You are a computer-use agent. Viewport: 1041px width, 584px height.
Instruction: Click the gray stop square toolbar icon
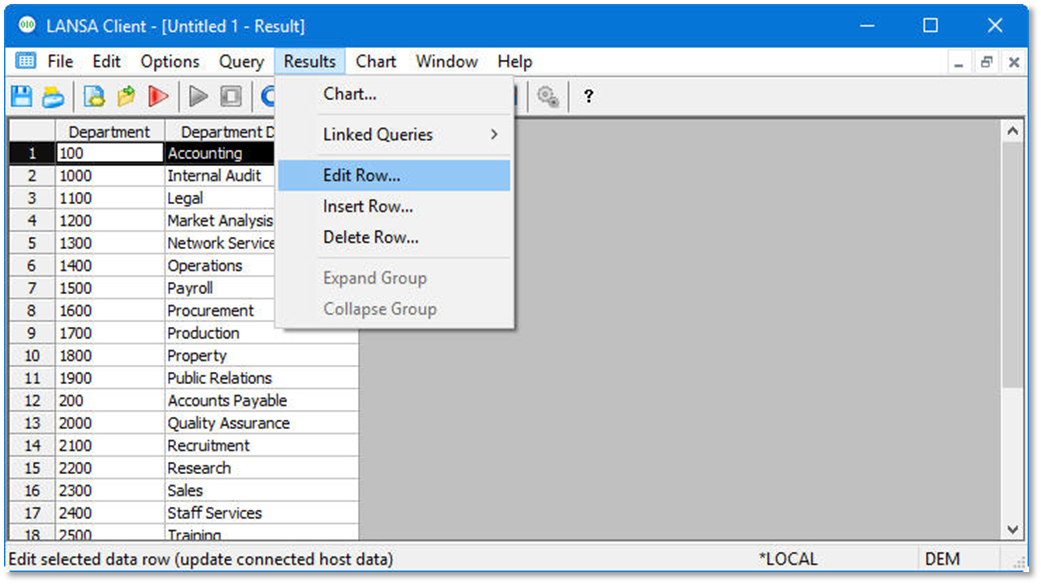tap(231, 96)
